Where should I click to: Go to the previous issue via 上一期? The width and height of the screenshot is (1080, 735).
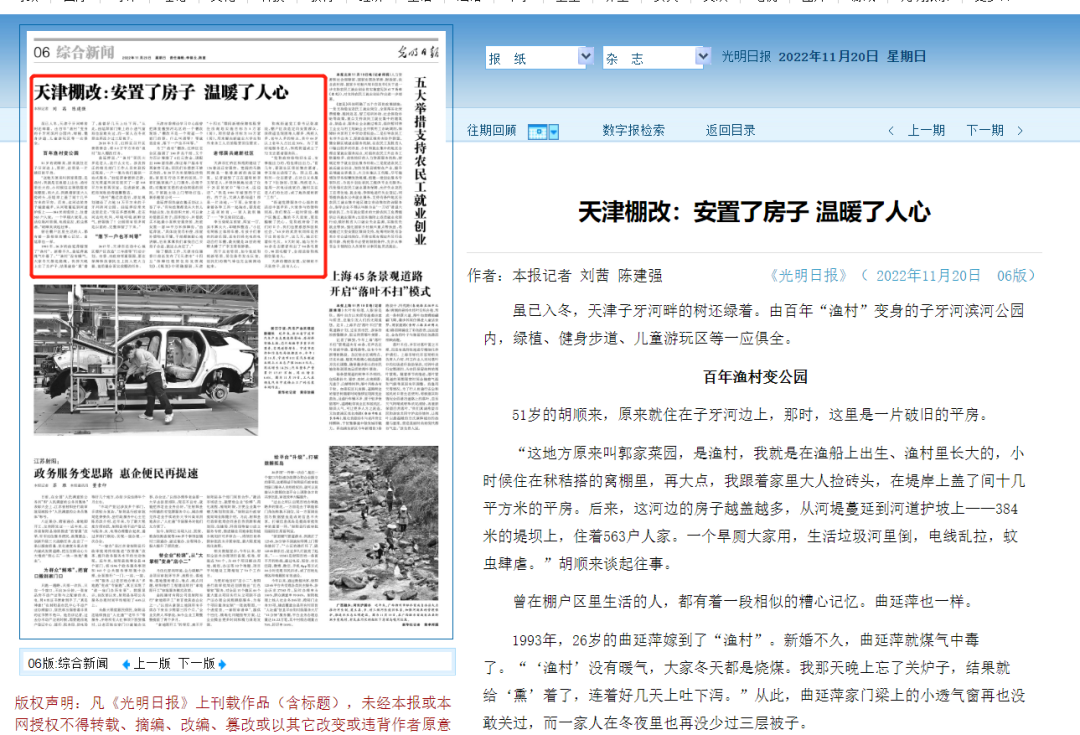[x=926, y=131]
